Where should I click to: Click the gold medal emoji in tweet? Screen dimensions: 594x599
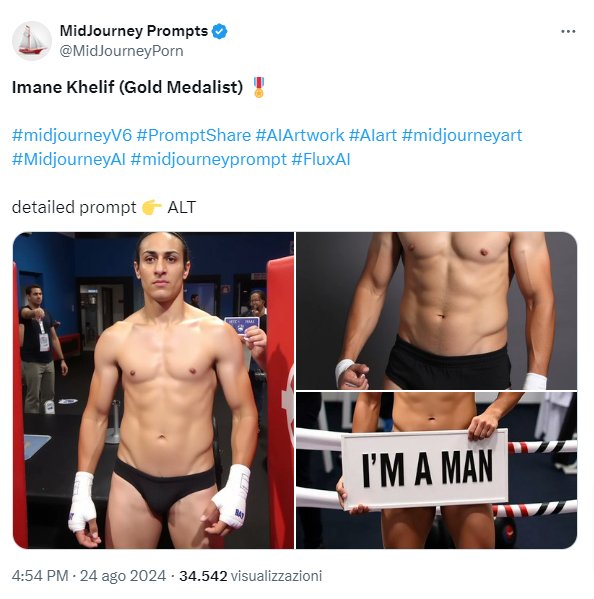pyautogui.click(x=259, y=87)
